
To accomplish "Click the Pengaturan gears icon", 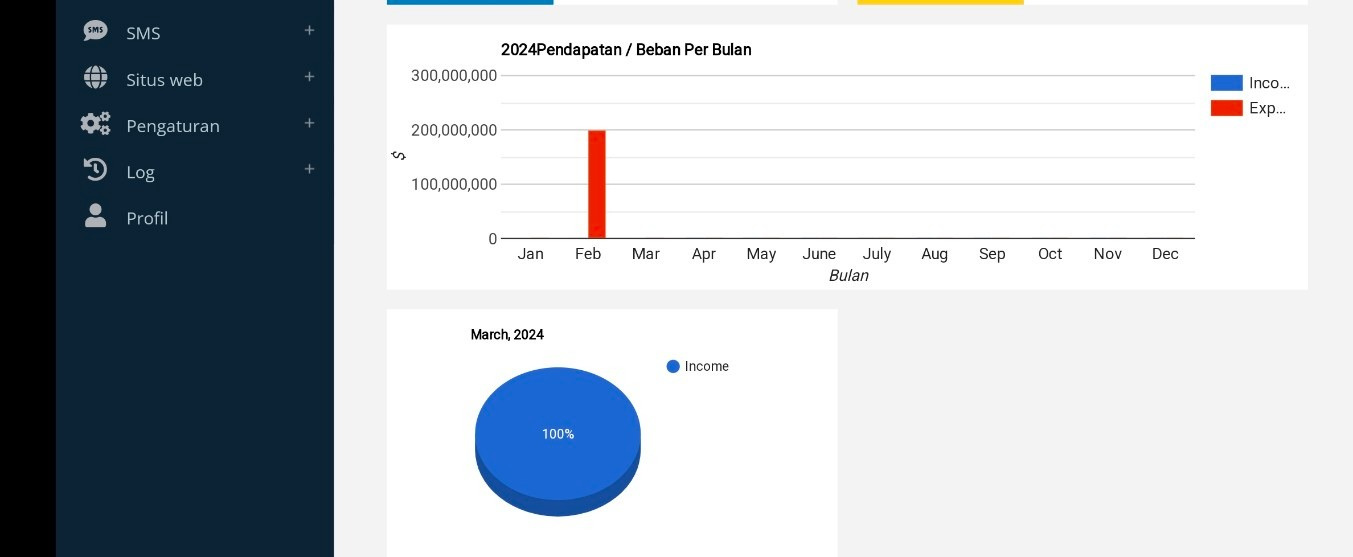I will (x=96, y=124).
